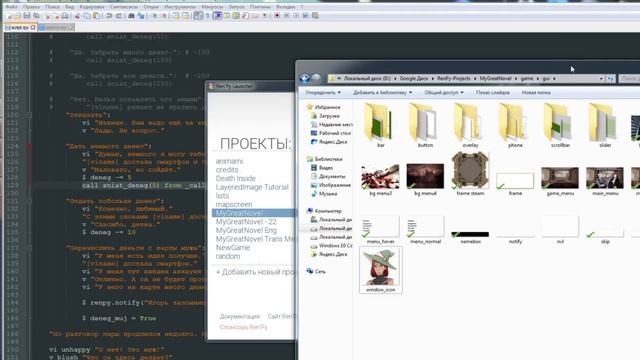Viewport: 640px width, 360px height.
Task: Open Общий доступ dropdown in Explorer
Action: click(444, 93)
